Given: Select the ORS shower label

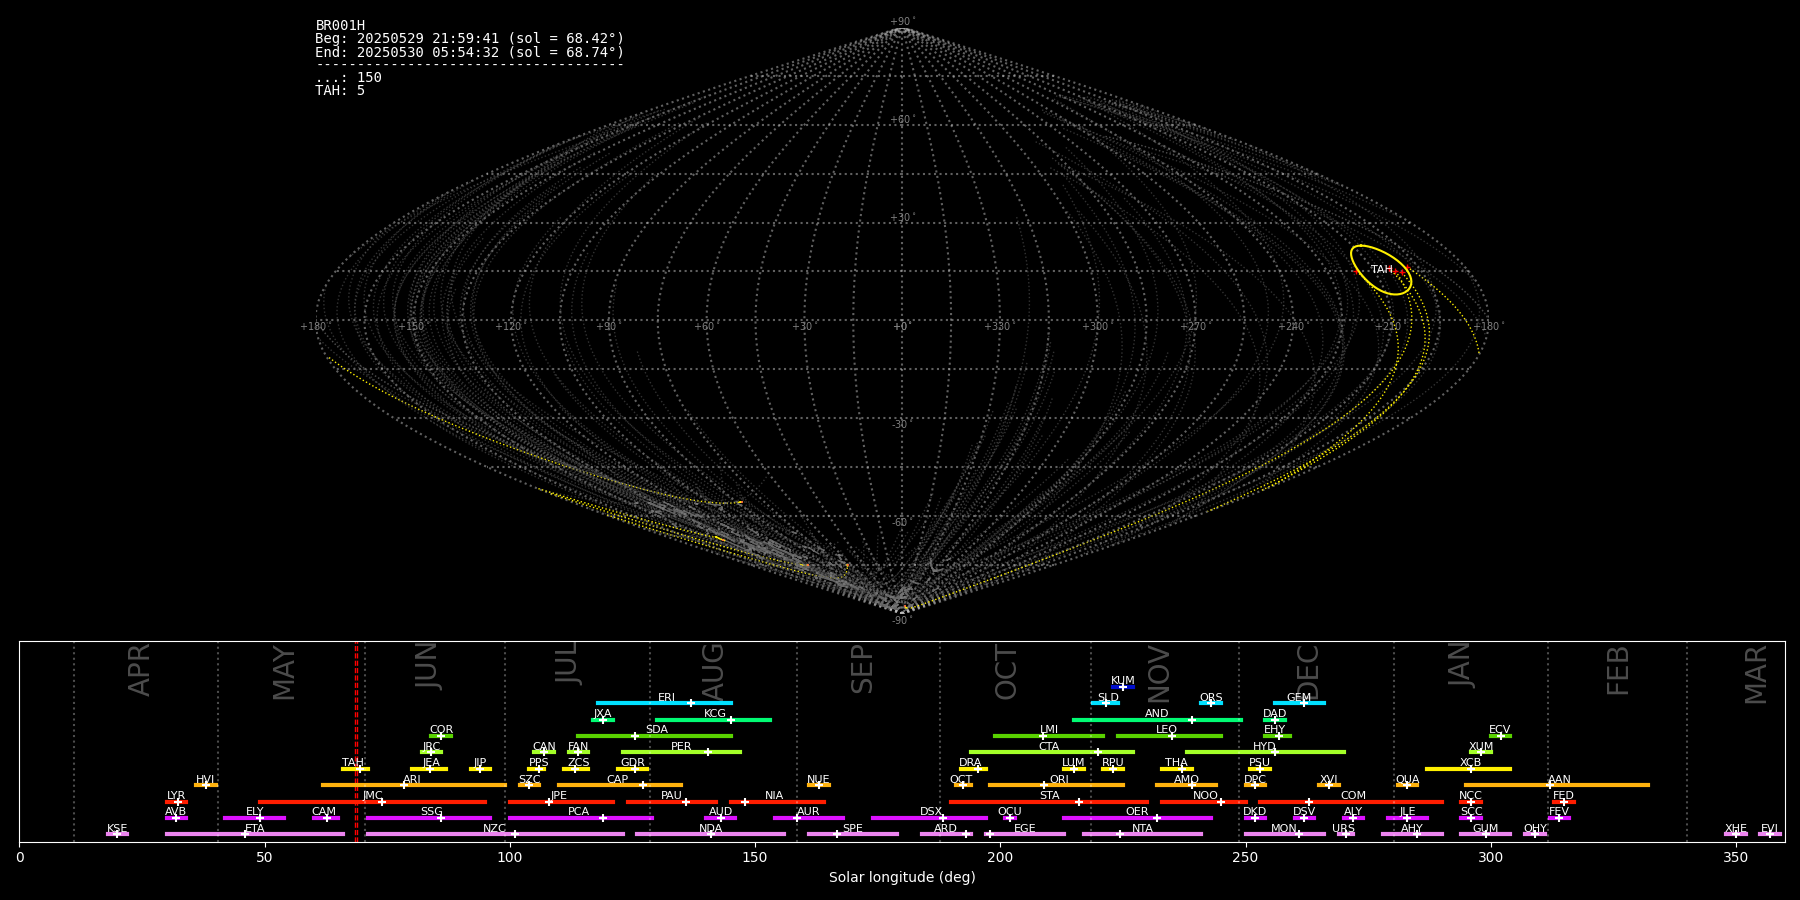Looking at the screenshot, I should (1210, 698).
